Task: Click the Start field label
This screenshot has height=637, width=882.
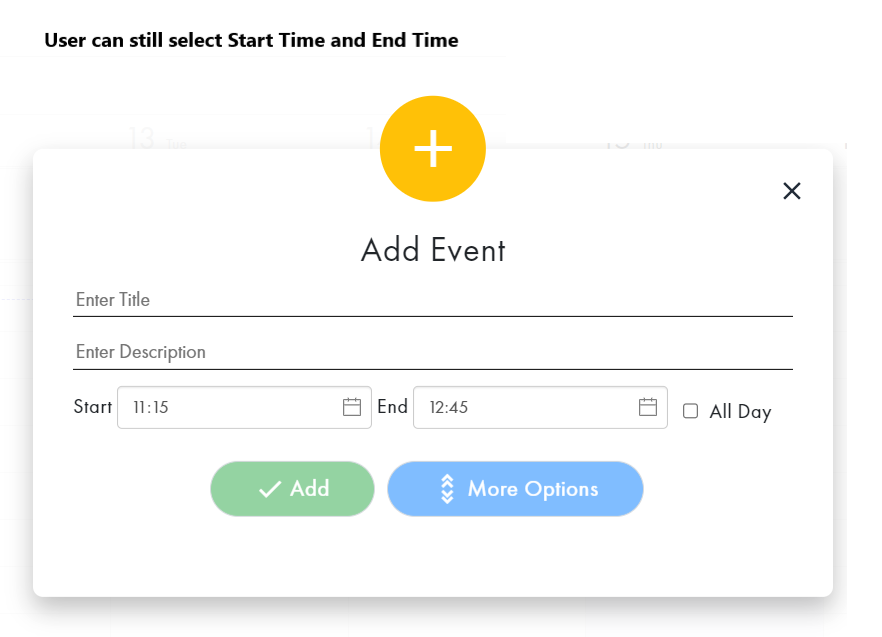Action: 91,407
